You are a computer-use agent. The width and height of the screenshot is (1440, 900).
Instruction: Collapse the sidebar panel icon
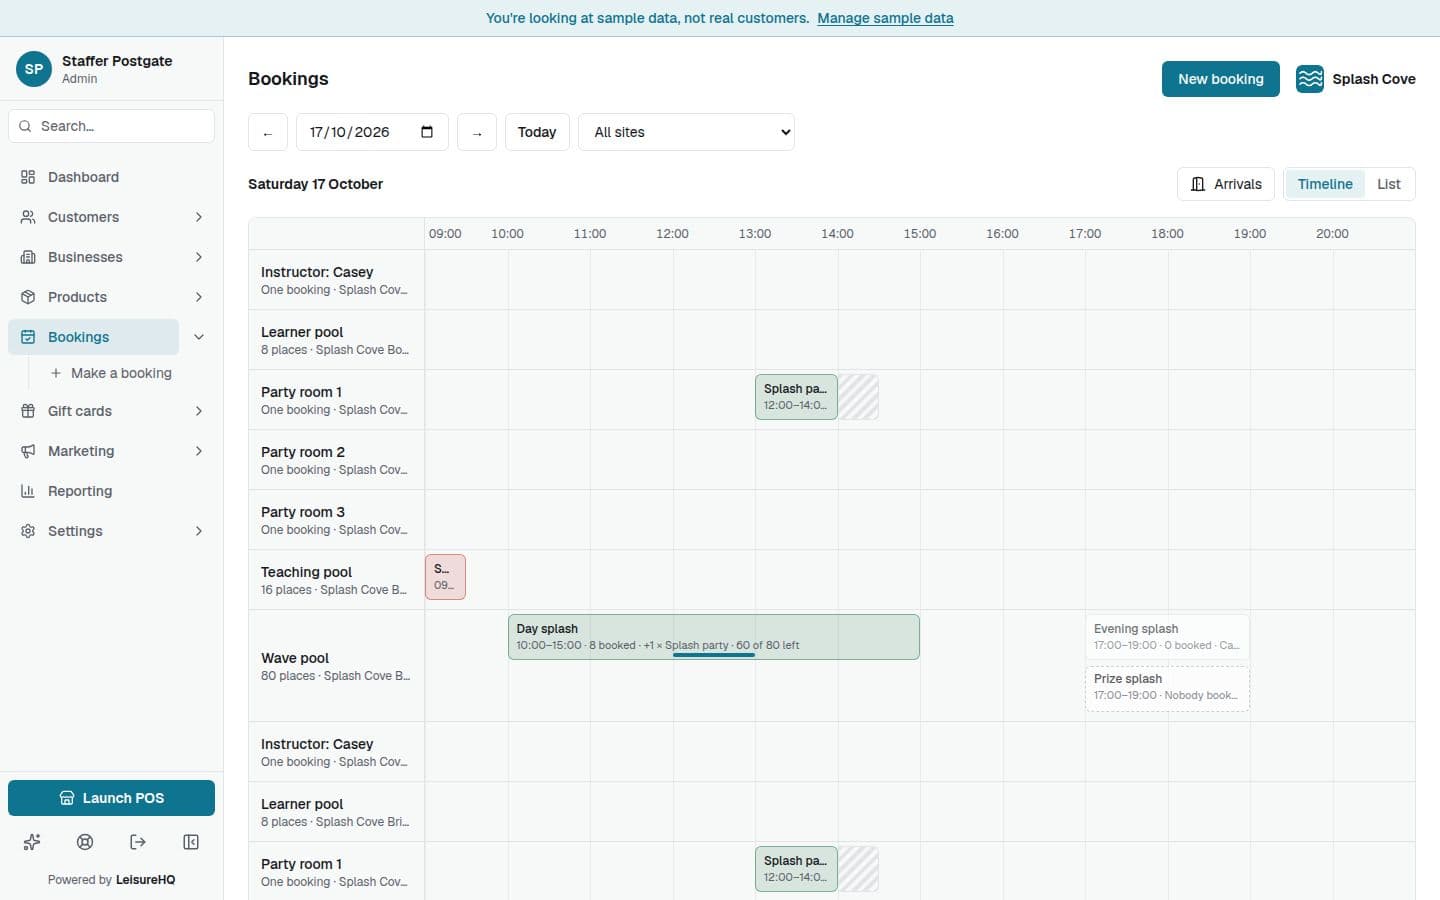191,842
